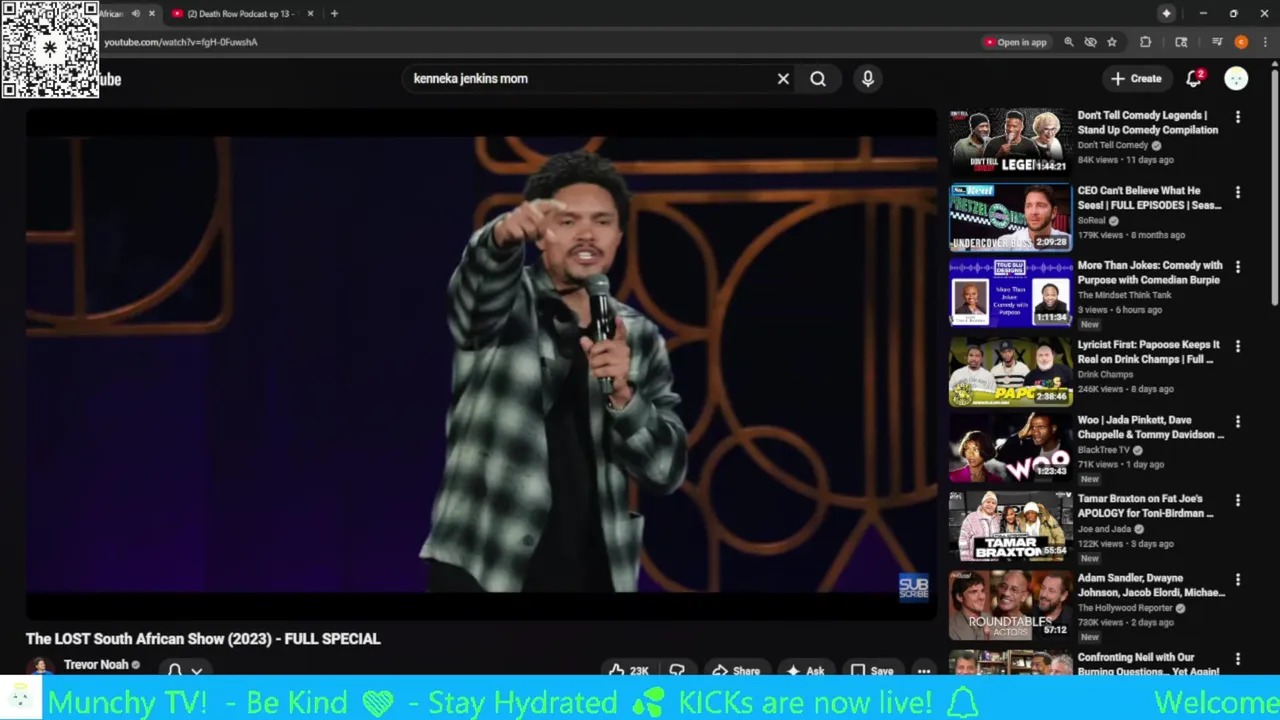Open options for More Than Jokes video

[1238, 267]
